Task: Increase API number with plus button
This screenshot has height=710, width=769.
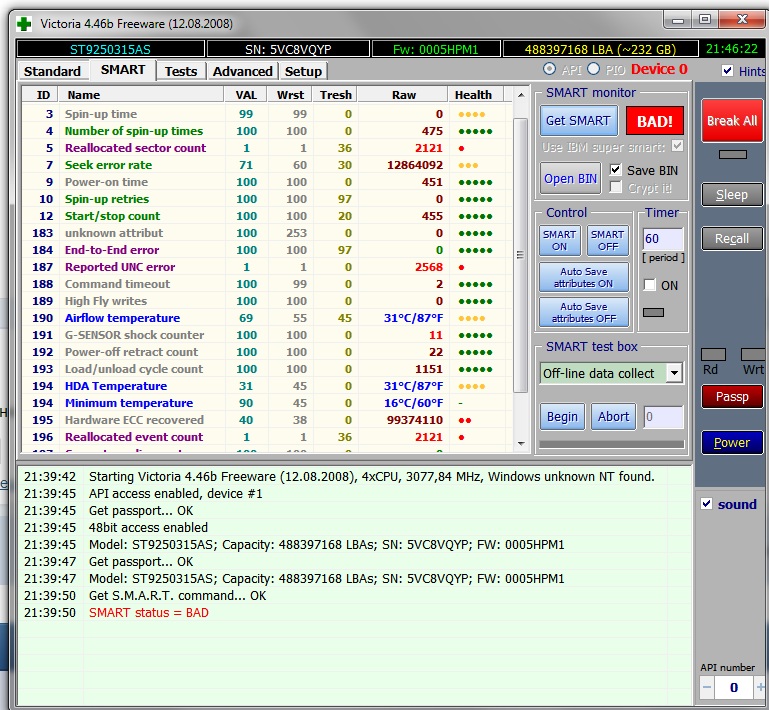Action: [x=760, y=687]
